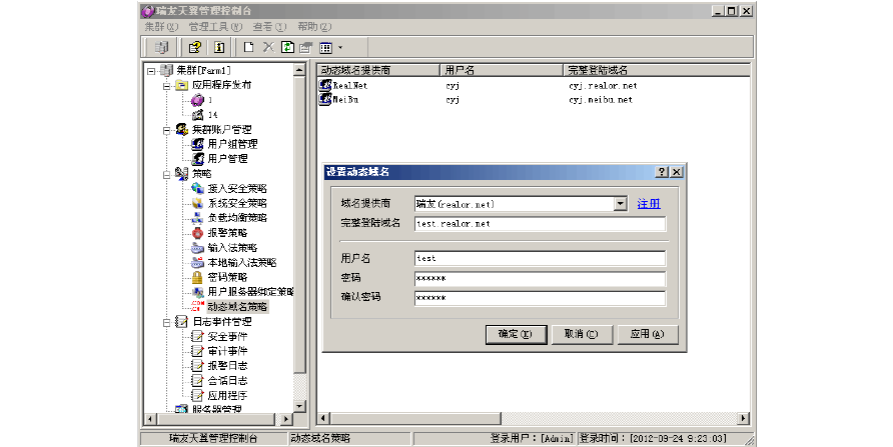Open the view-mode dropdown arrow in toolbar

340,47
